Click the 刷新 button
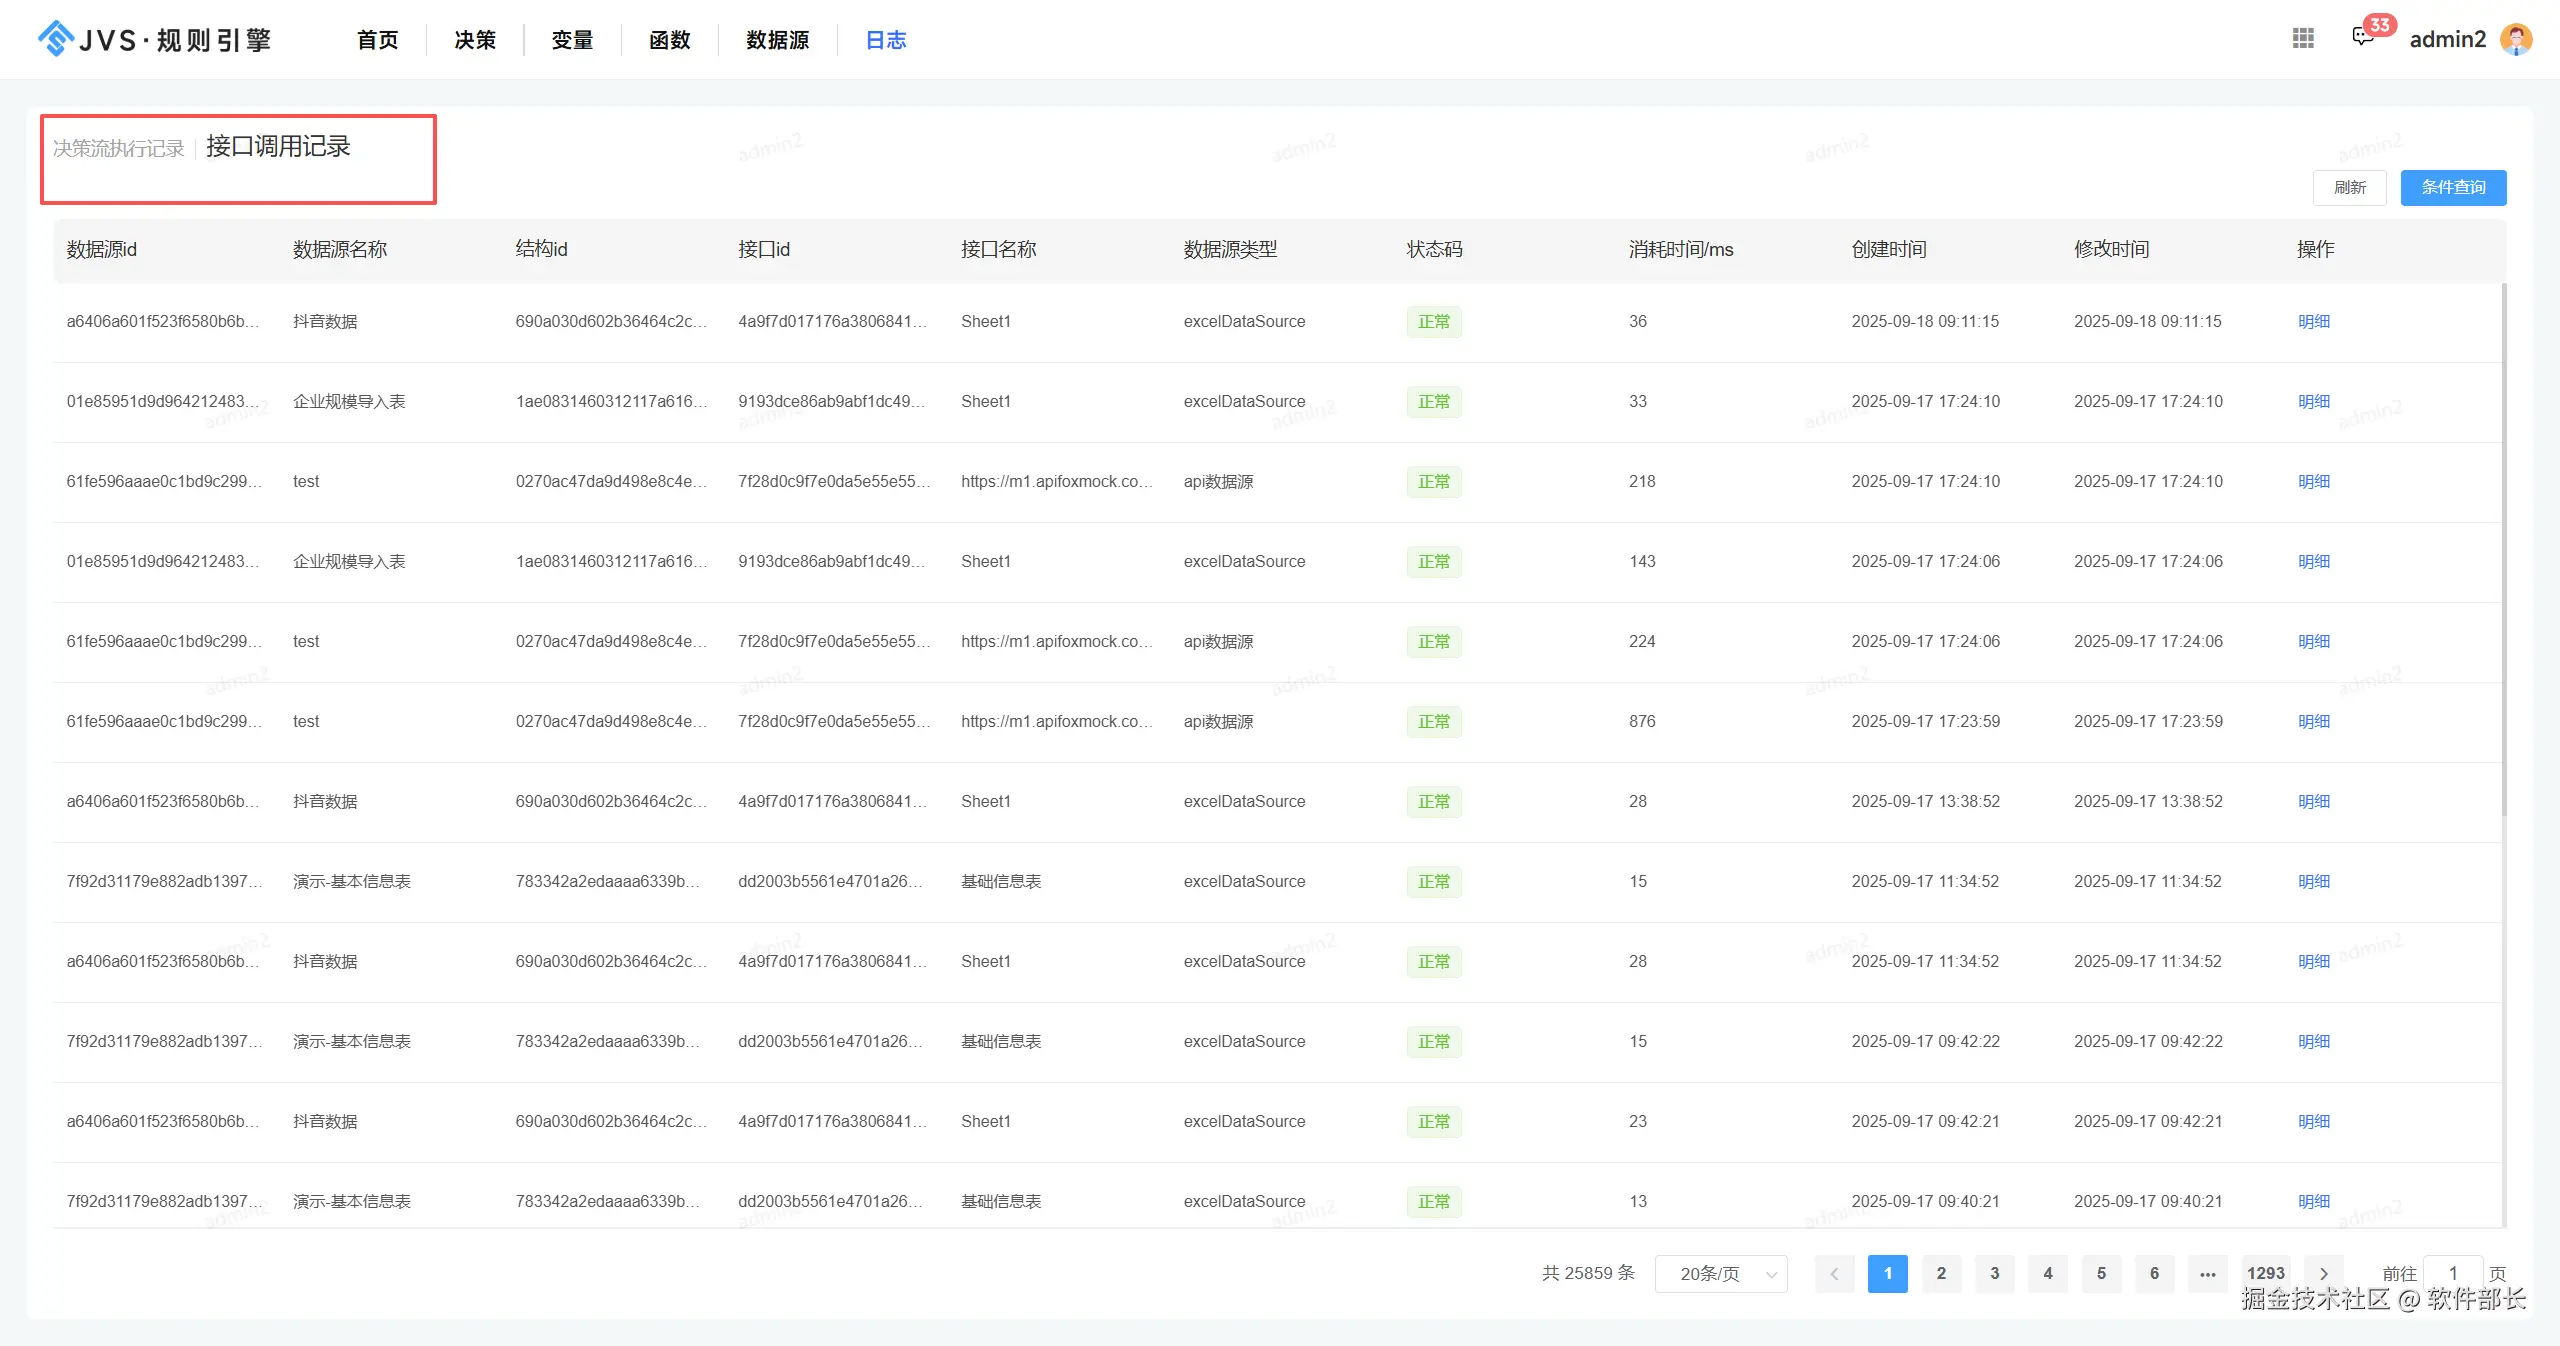The height and width of the screenshot is (1346, 2560). pos(2349,187)
